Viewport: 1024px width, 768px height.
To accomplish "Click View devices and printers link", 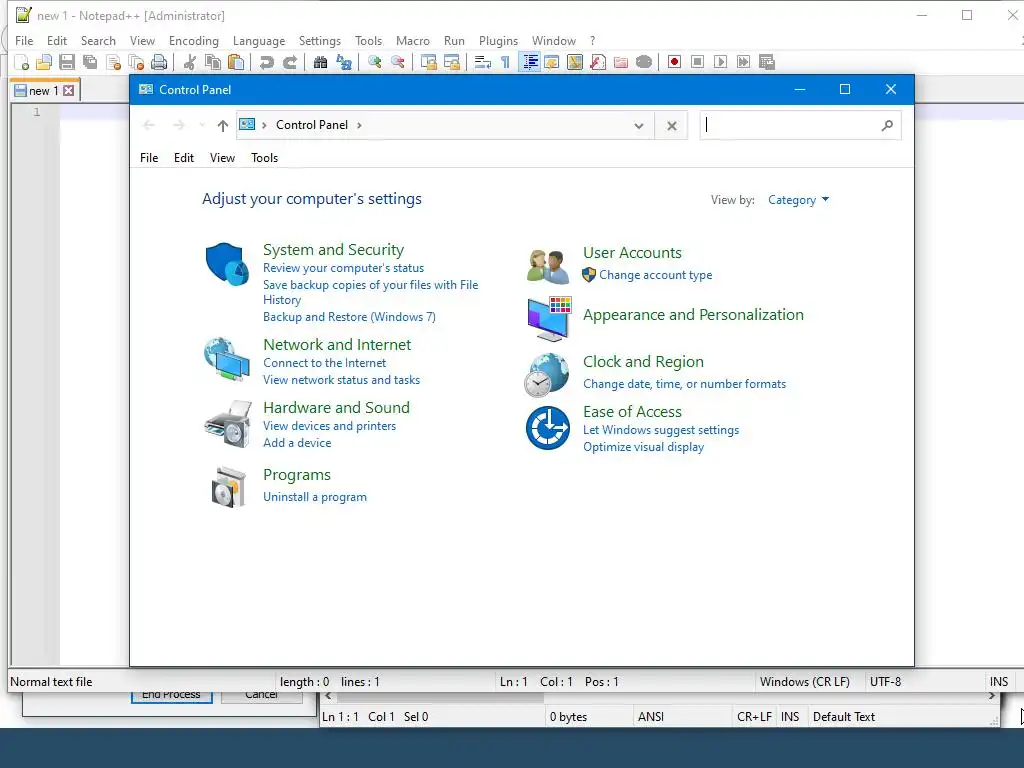I will pos(329,426).
